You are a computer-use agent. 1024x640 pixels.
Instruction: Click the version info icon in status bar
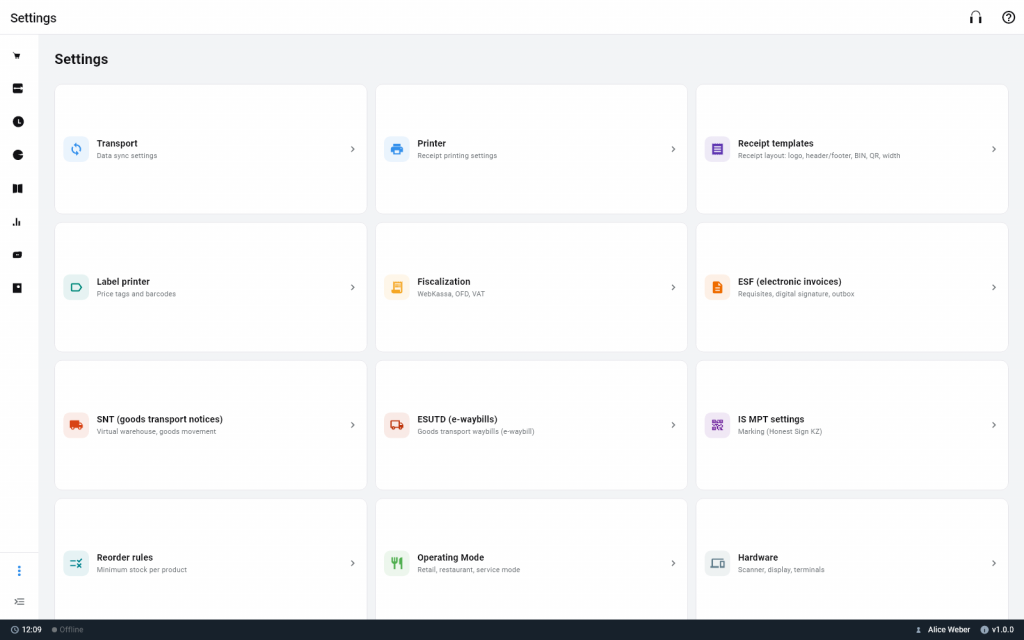coord(984,630)
